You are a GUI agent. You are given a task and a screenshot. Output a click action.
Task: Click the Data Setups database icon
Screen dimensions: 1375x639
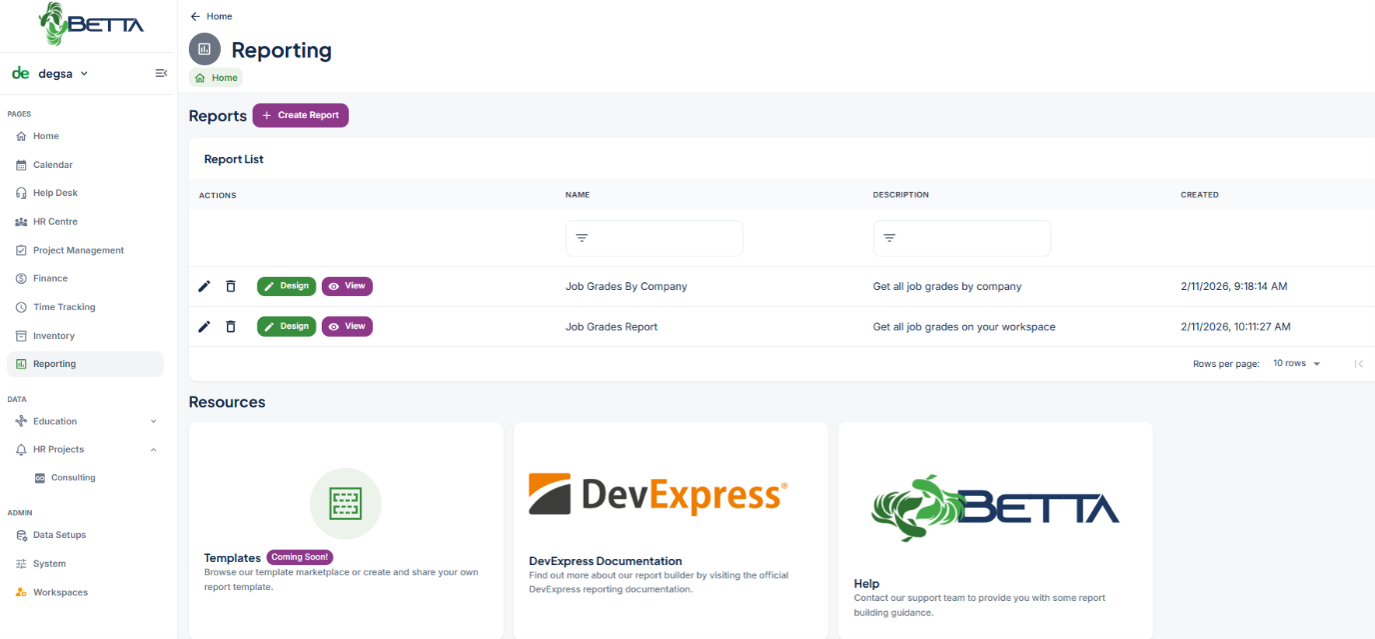pos(21,535)
